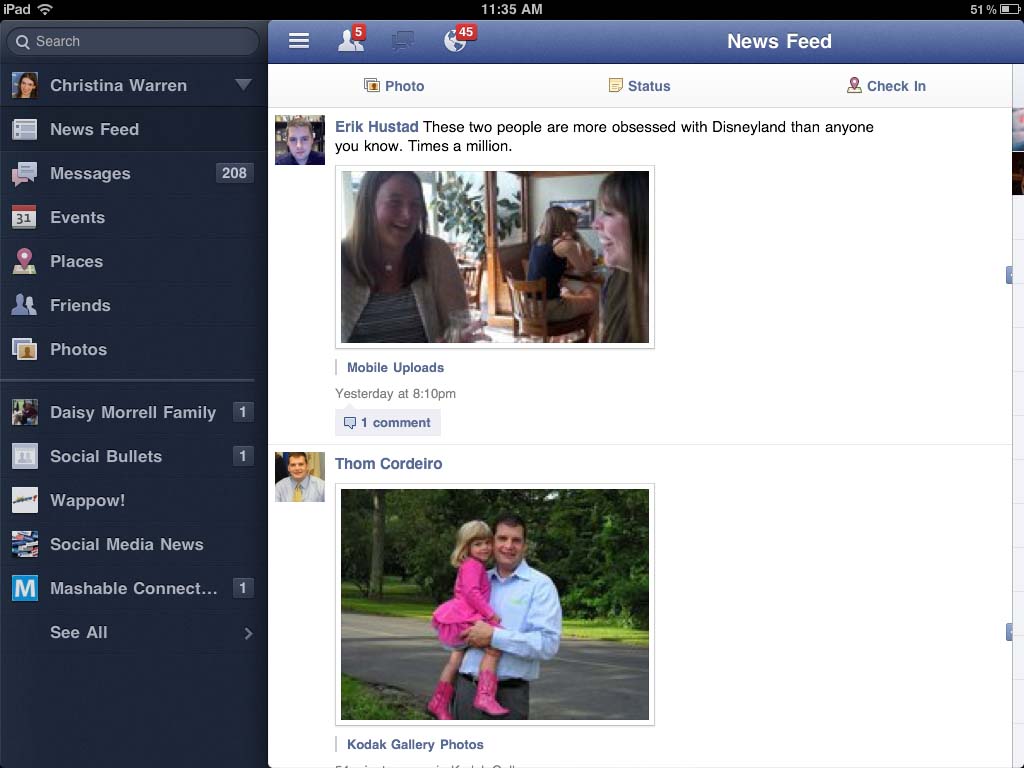Select the Status composer tab
This screenshot has height=768, width=1024.
(639, 86)
